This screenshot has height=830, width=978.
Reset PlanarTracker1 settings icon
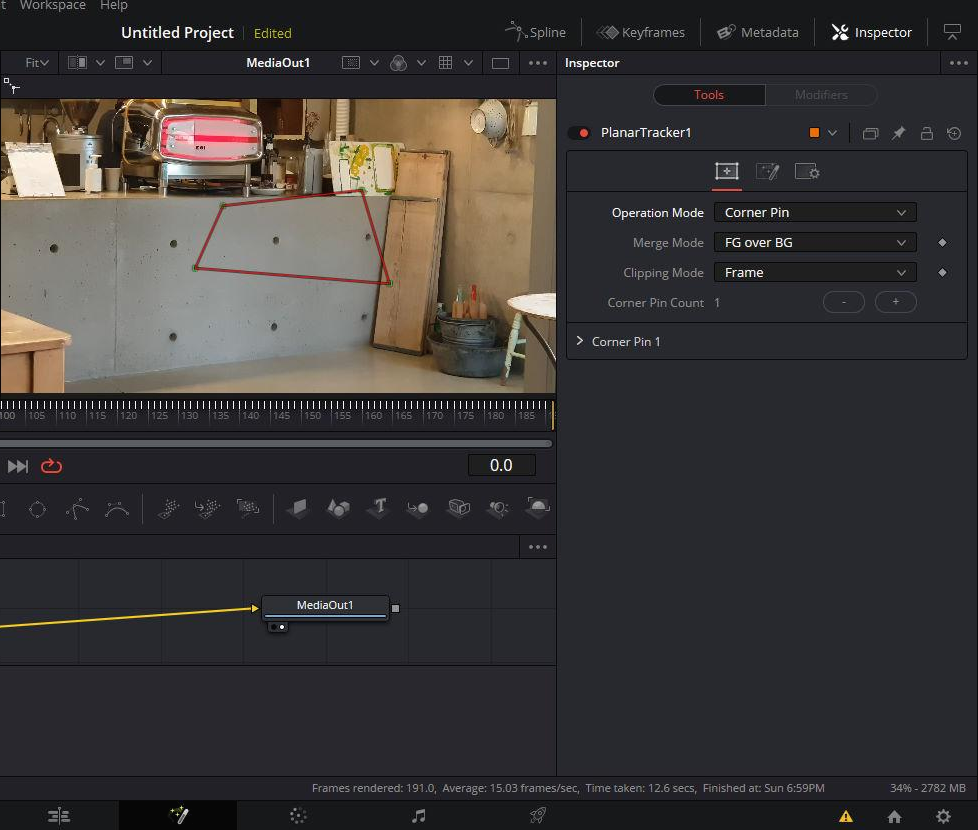coord(954,133)
